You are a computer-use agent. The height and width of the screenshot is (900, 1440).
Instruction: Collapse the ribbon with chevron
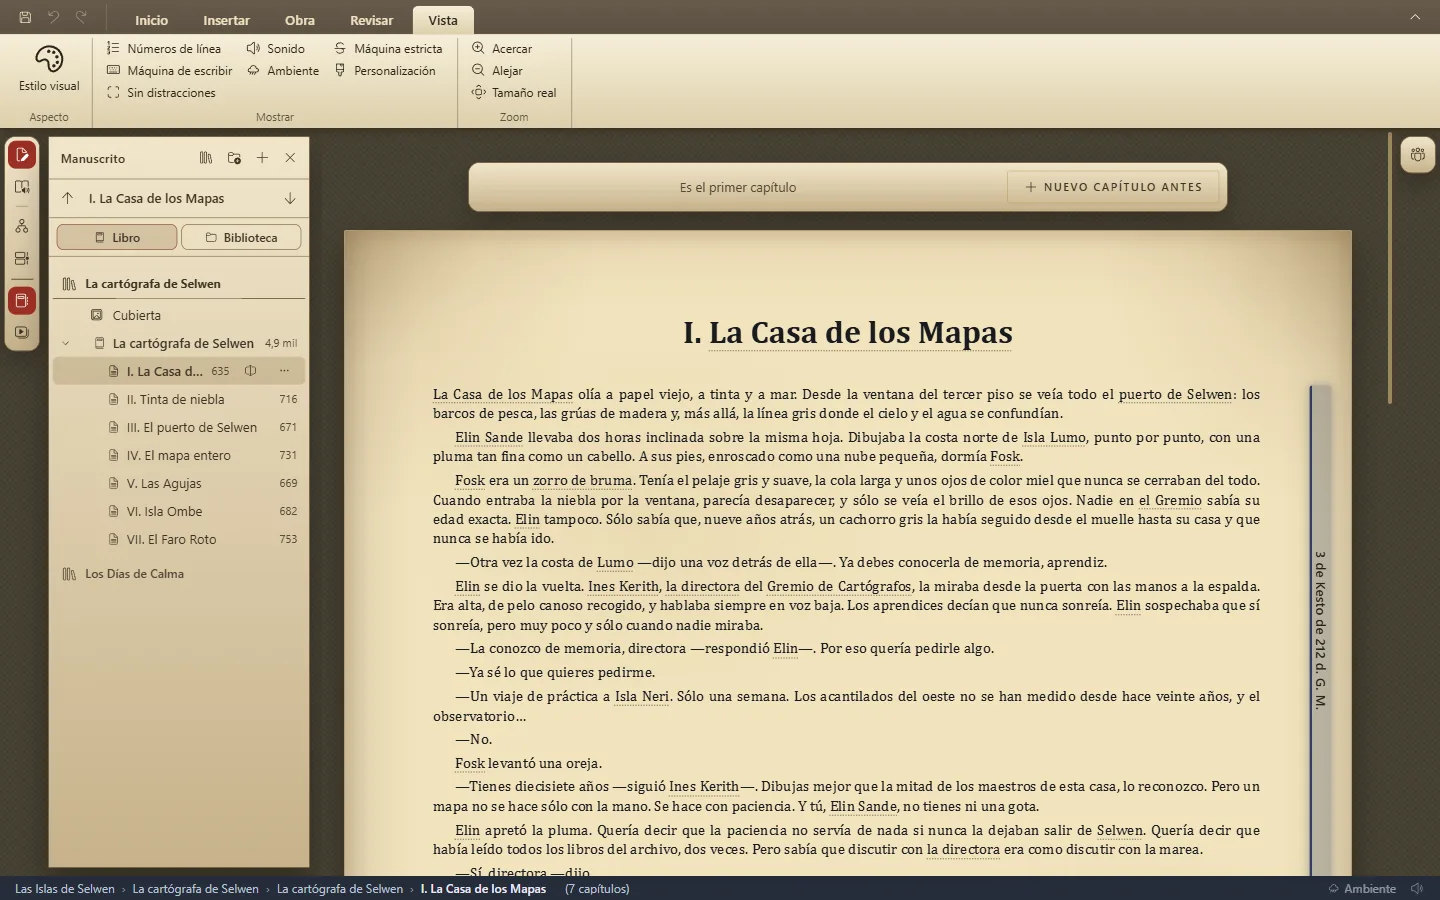coord(1415,17)
